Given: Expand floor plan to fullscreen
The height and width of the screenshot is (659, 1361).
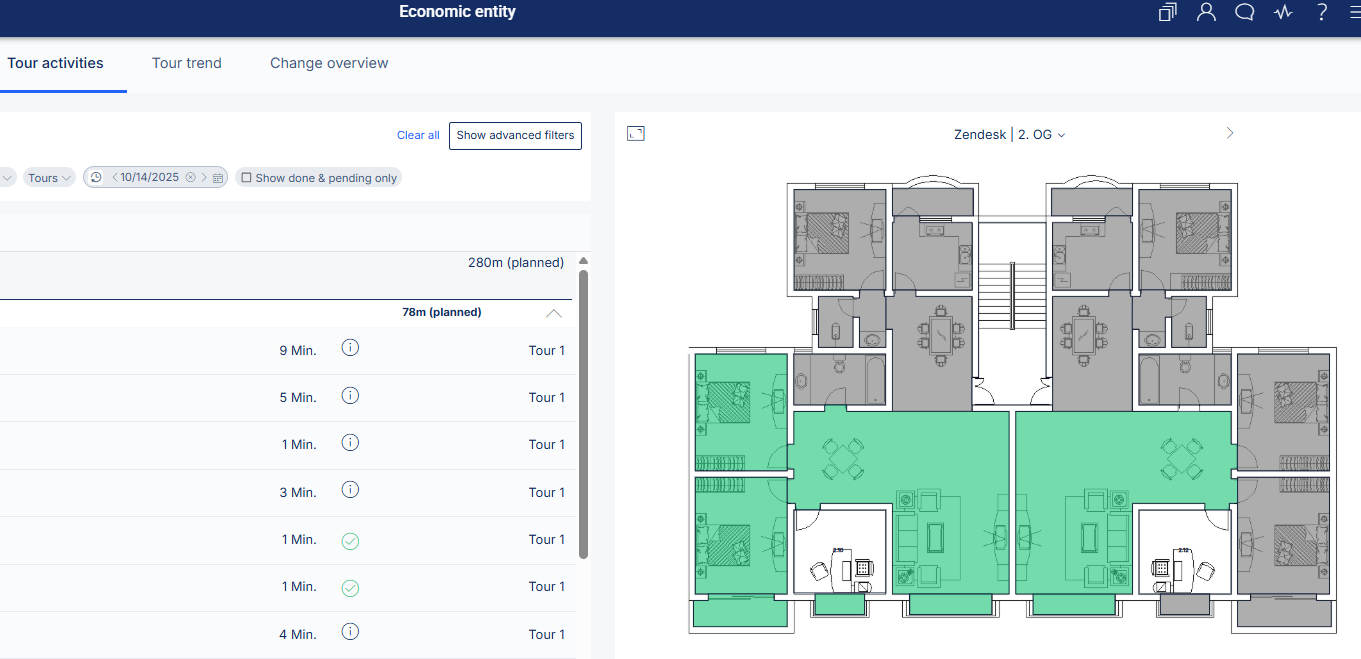Looking at the screenshot, I should [635, 134].
